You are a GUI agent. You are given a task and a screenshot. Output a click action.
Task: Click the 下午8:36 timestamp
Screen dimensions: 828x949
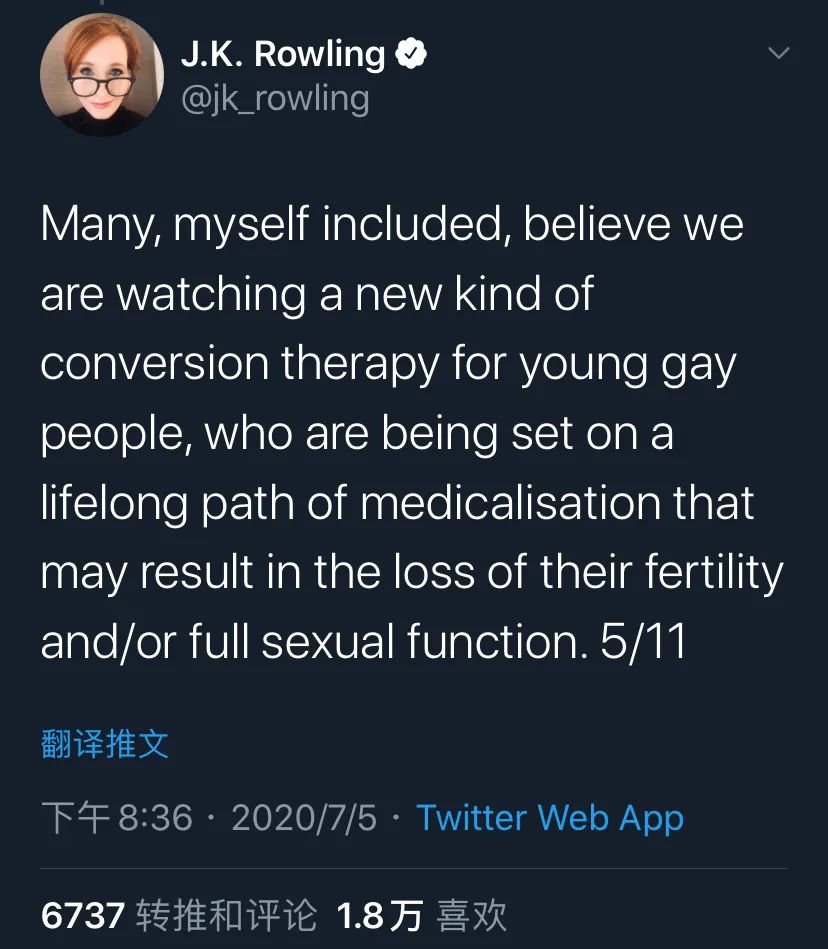117,818
